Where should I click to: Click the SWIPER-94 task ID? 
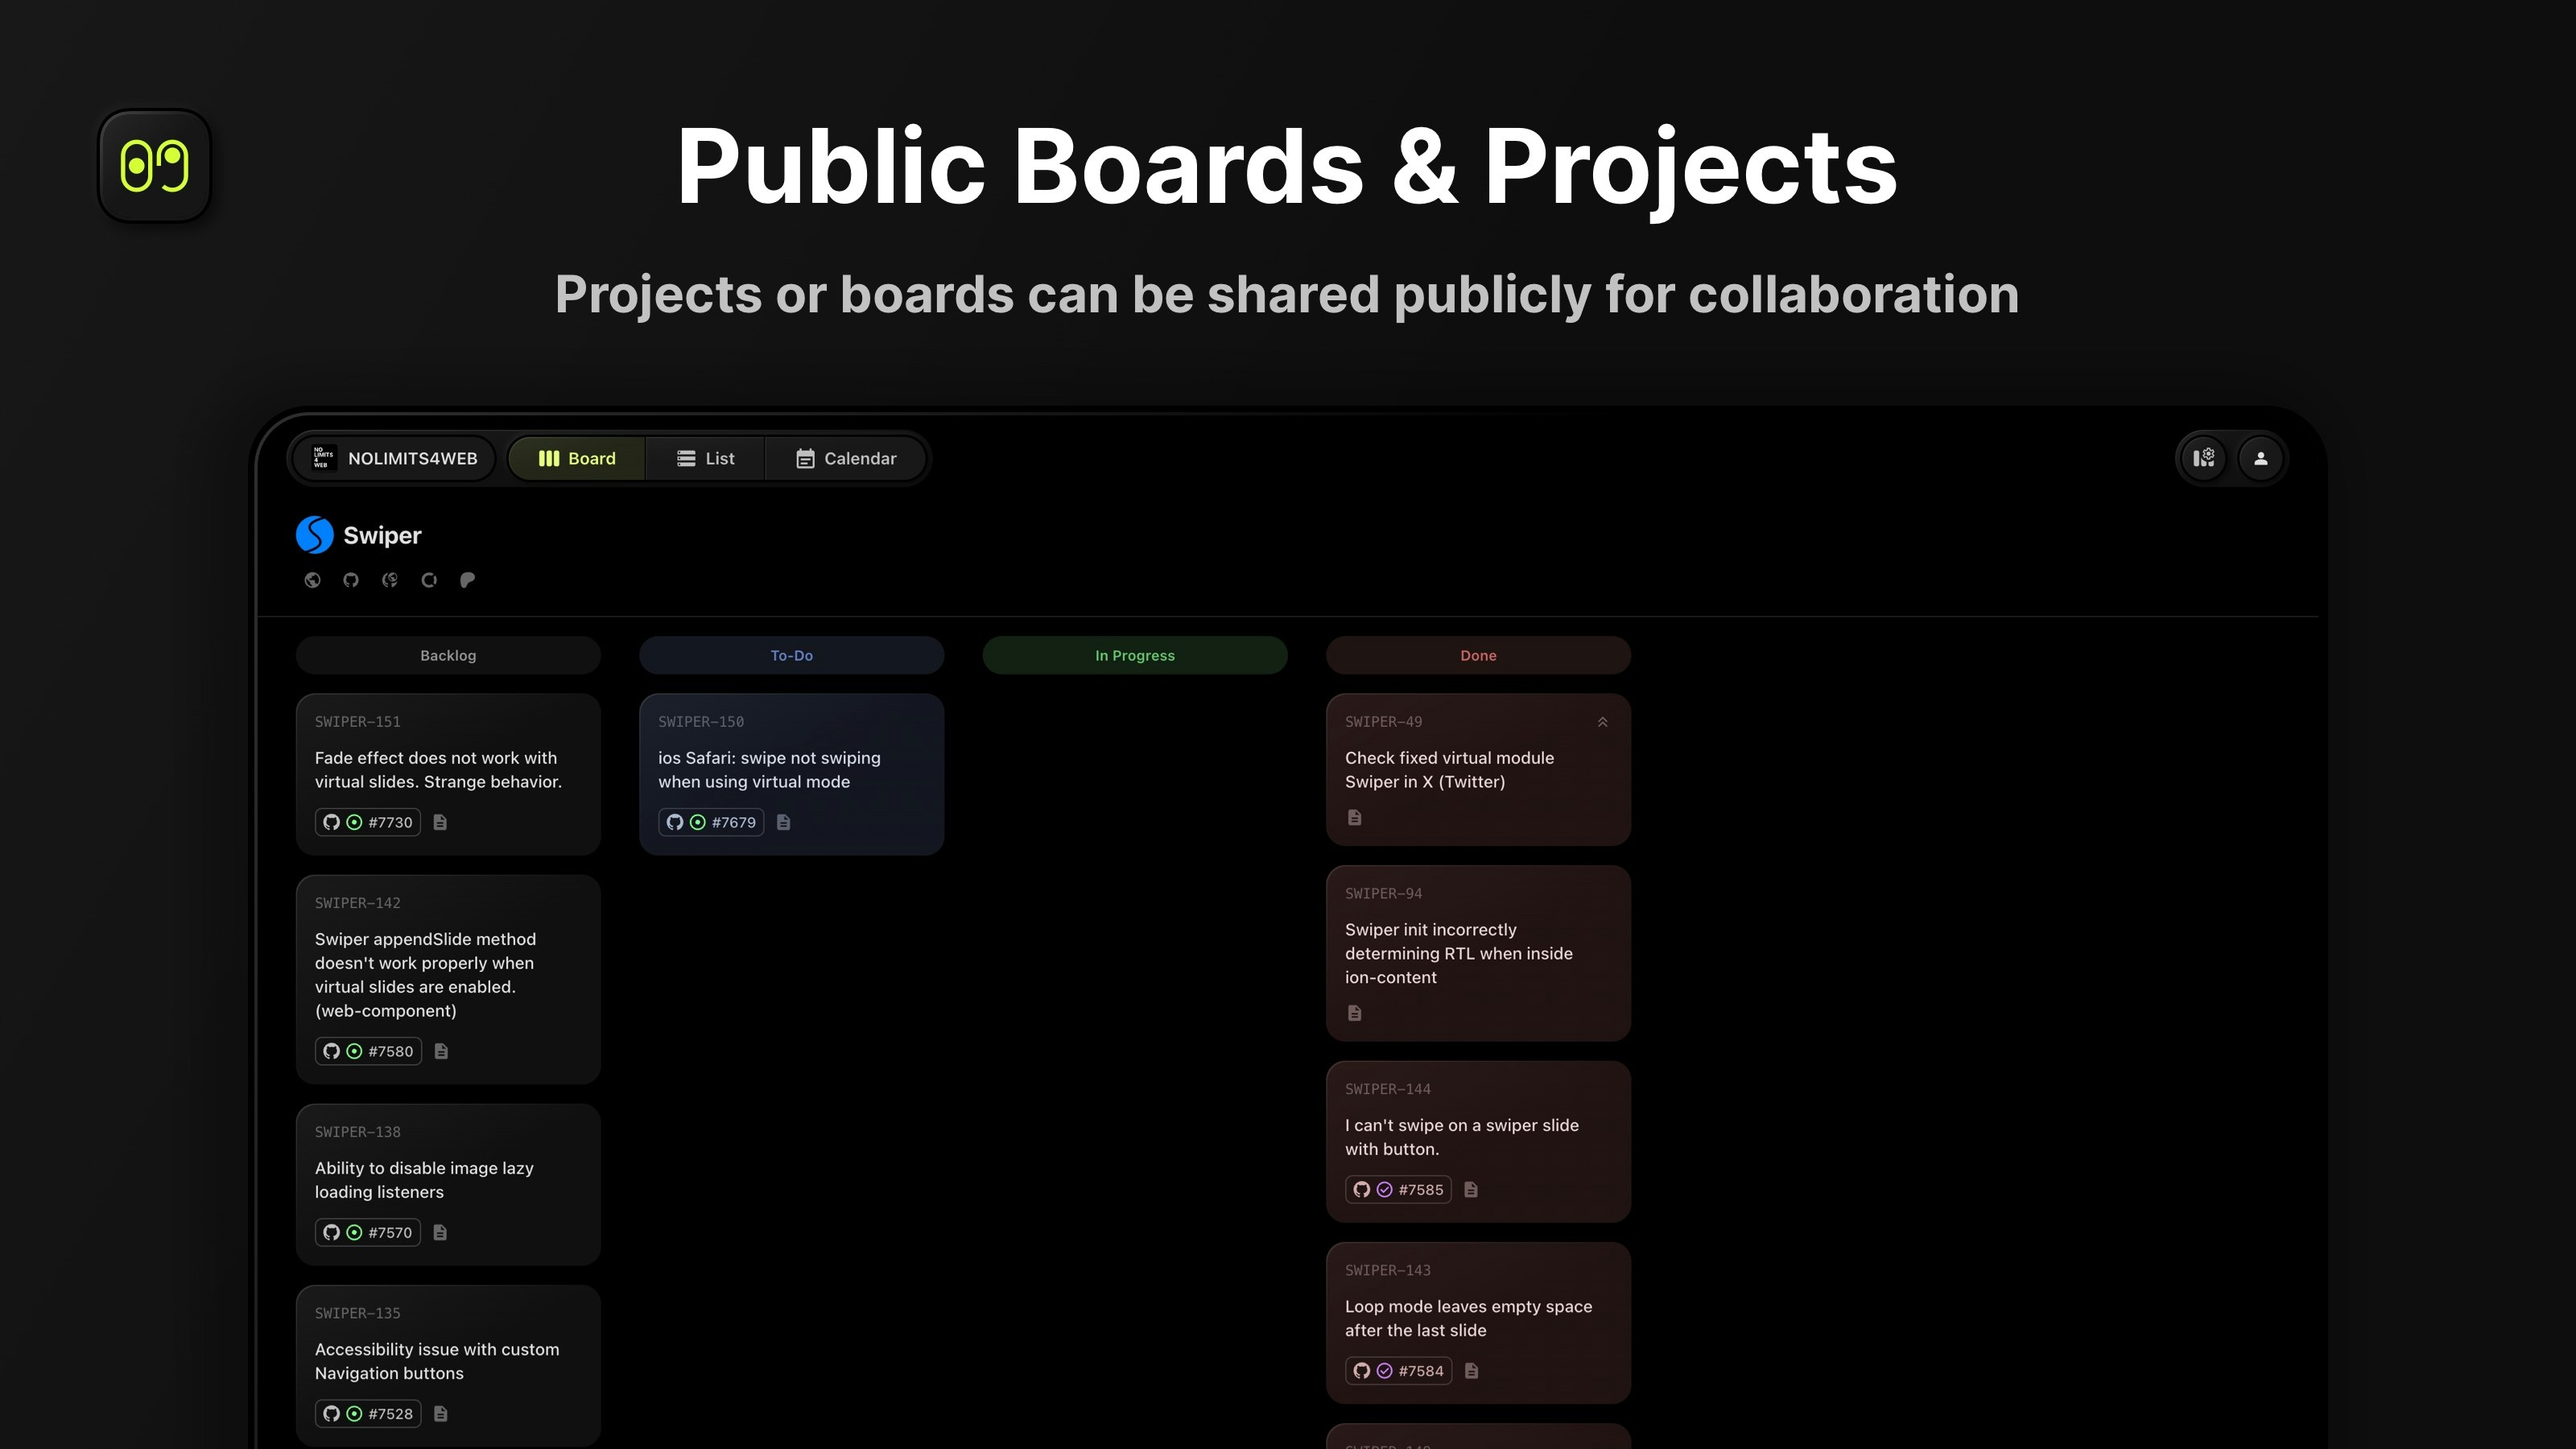[x=1383, y=894]
